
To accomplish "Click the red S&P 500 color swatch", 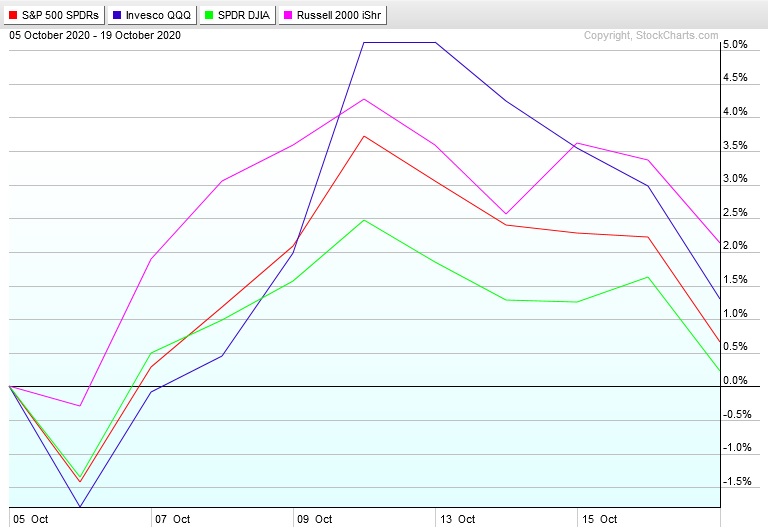I will [x=13, y=15].
